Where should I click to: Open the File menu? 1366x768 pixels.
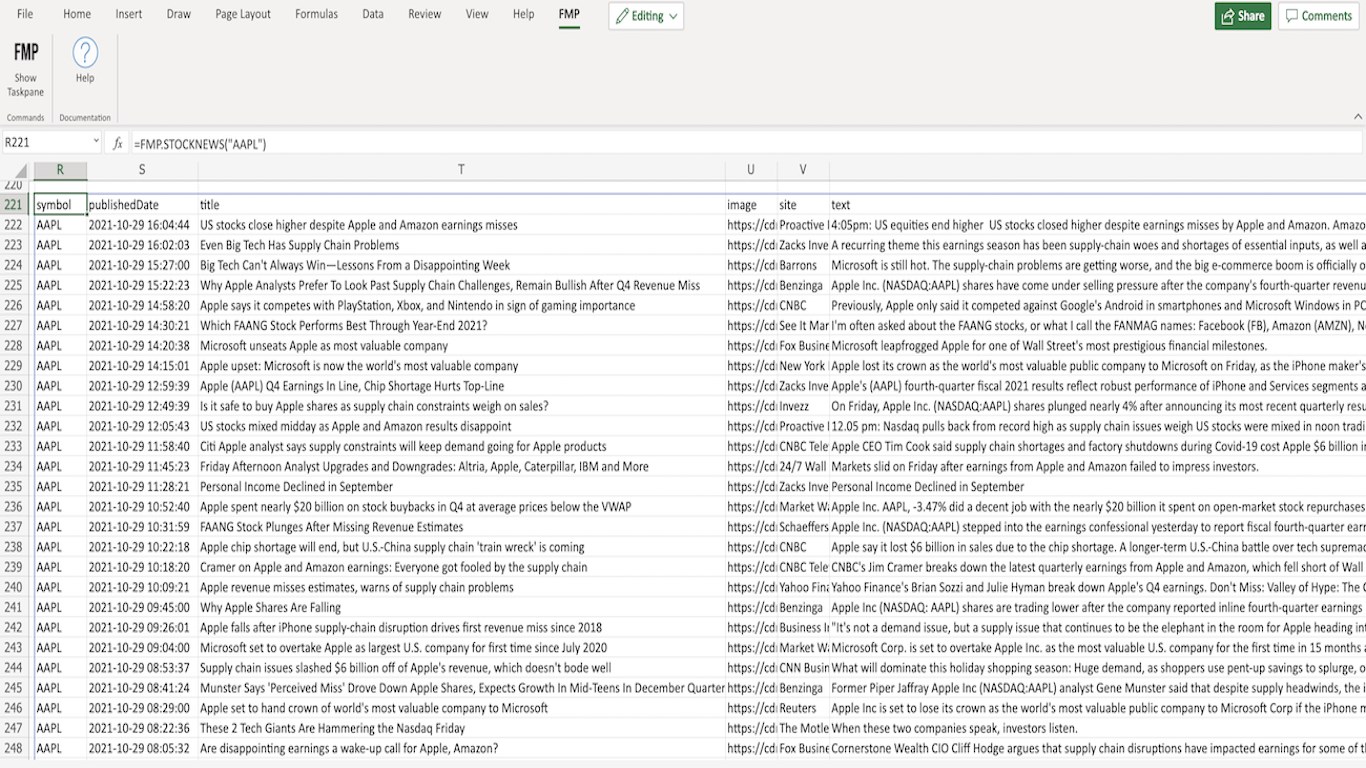pyautogui.click(x=25, y=15)
